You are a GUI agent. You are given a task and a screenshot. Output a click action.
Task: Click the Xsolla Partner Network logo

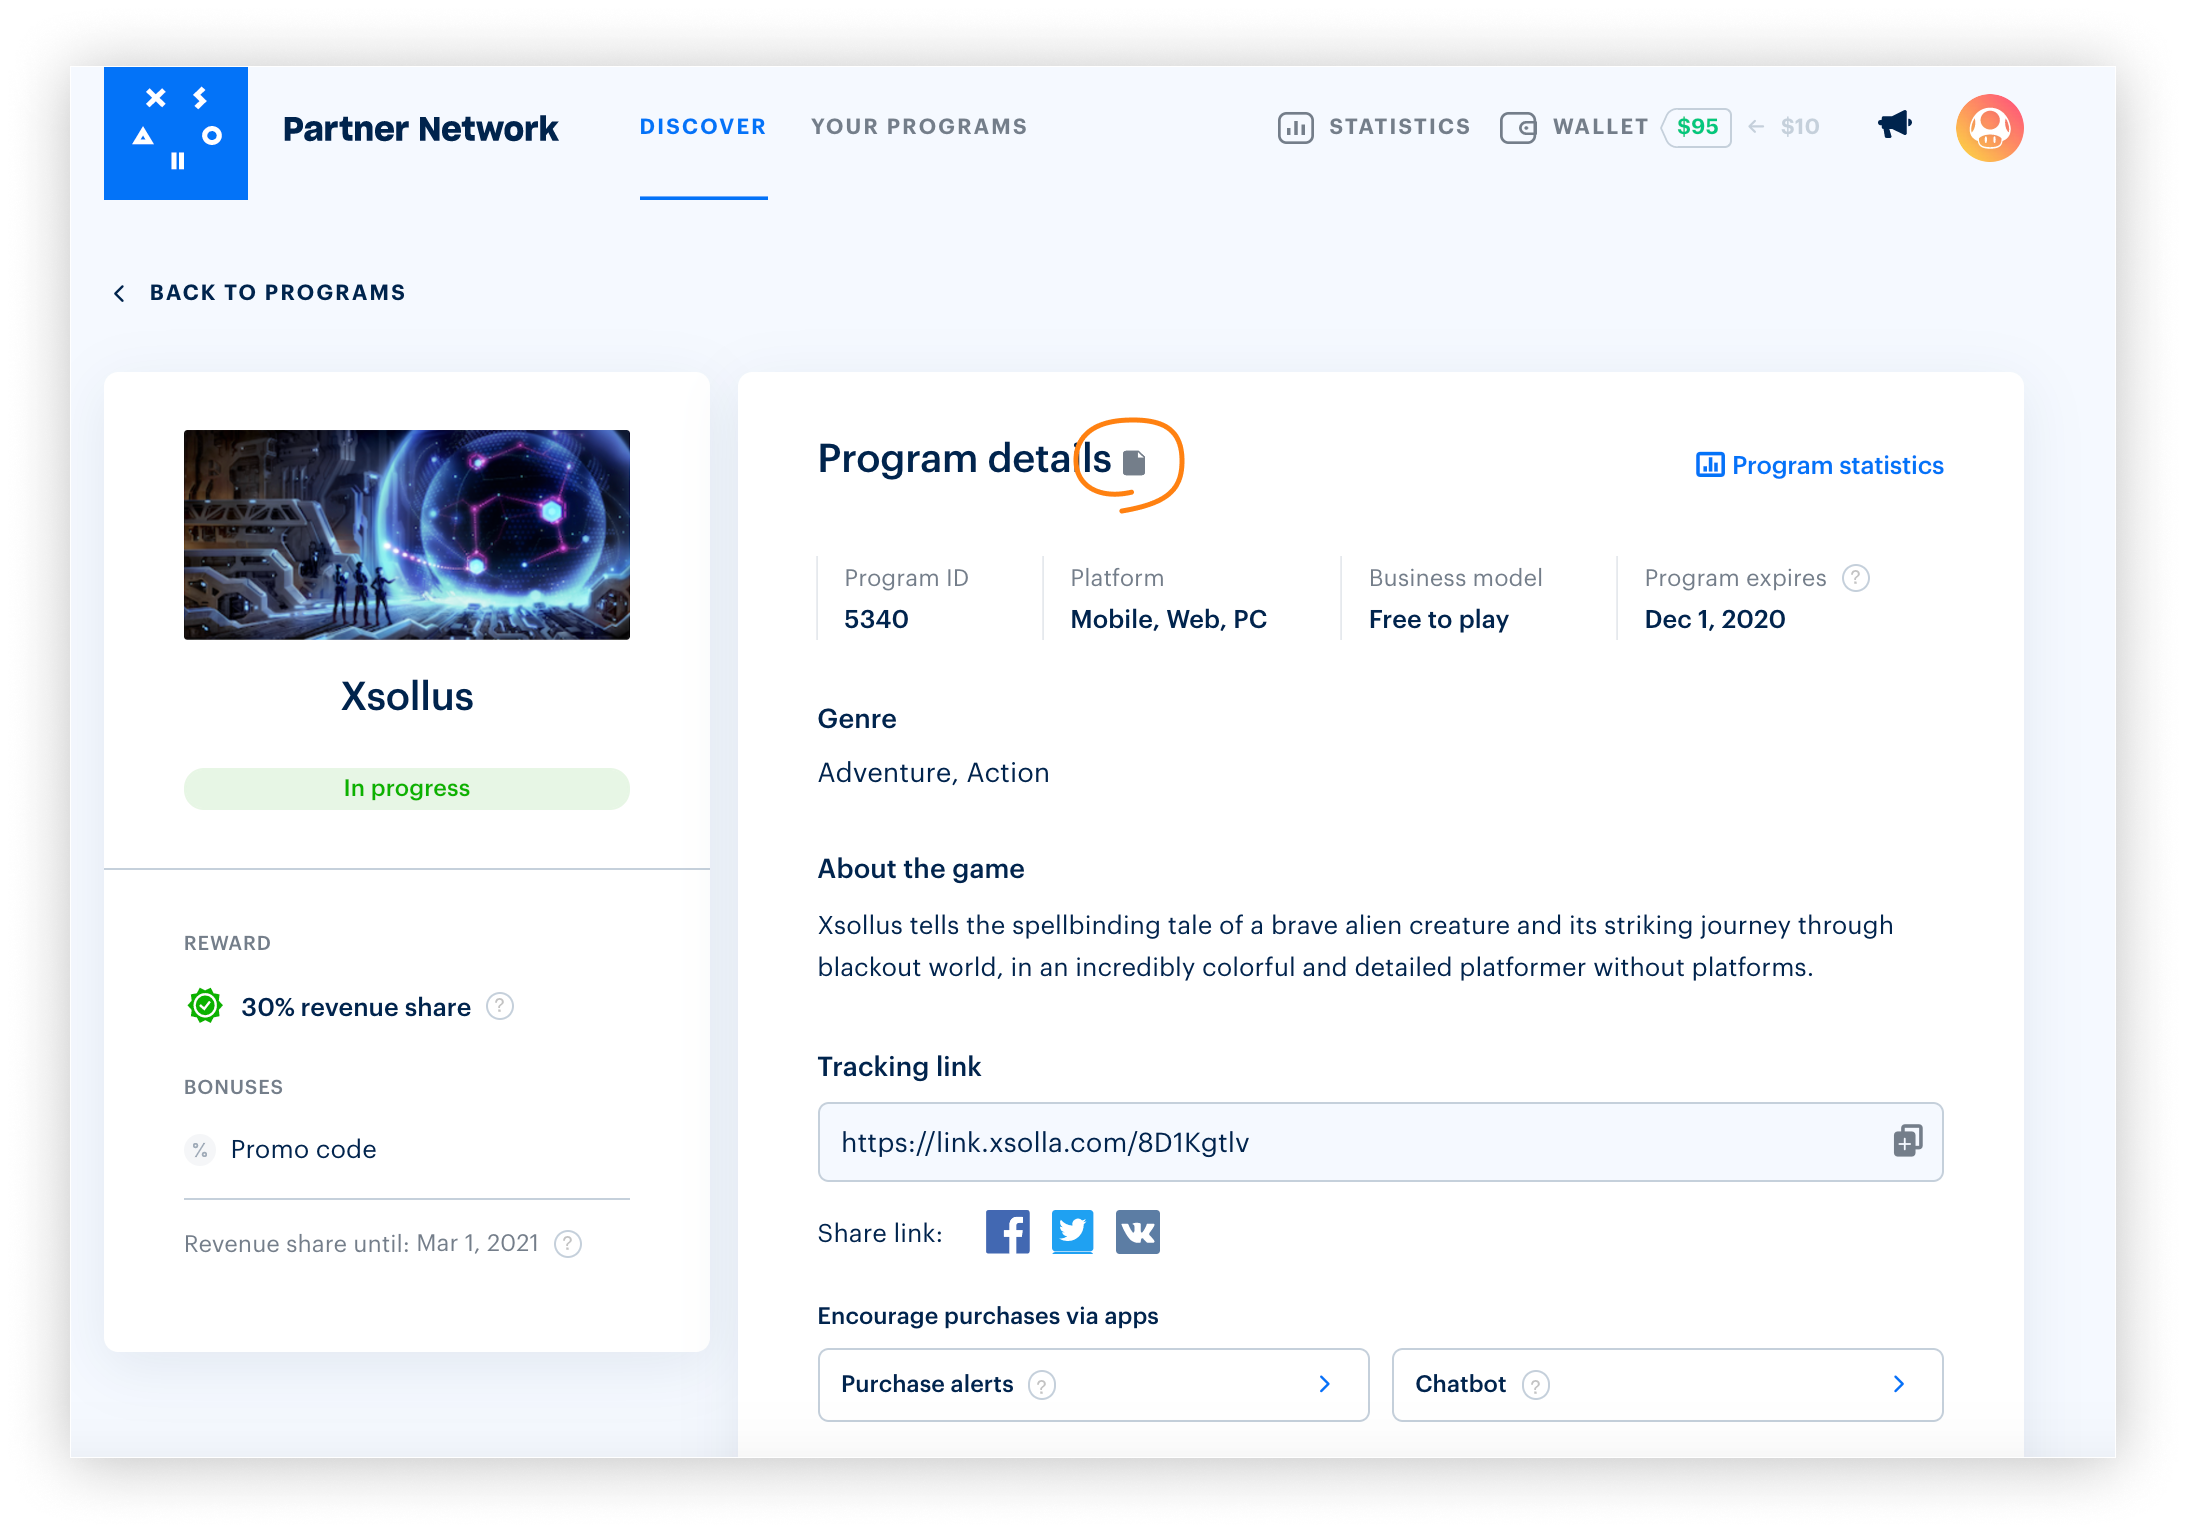pos(176,133)
